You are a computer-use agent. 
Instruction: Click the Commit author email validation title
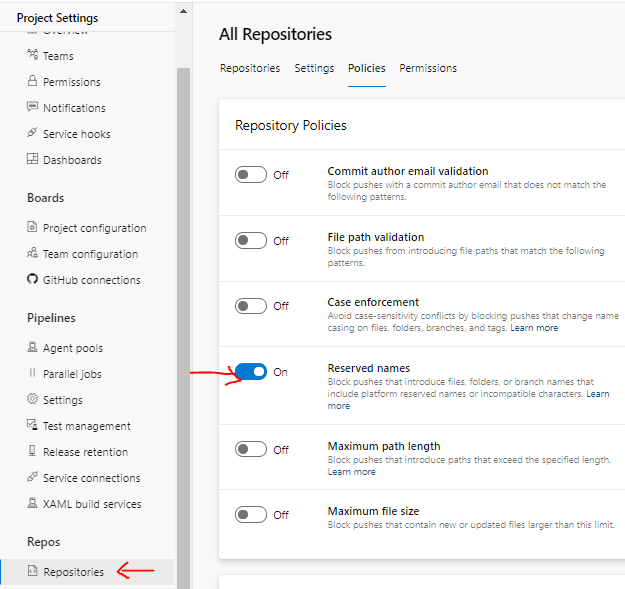408,171
